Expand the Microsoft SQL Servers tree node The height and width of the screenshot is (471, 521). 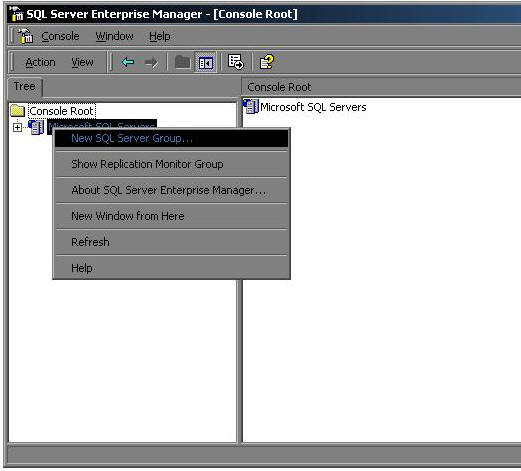pos(17,127)
